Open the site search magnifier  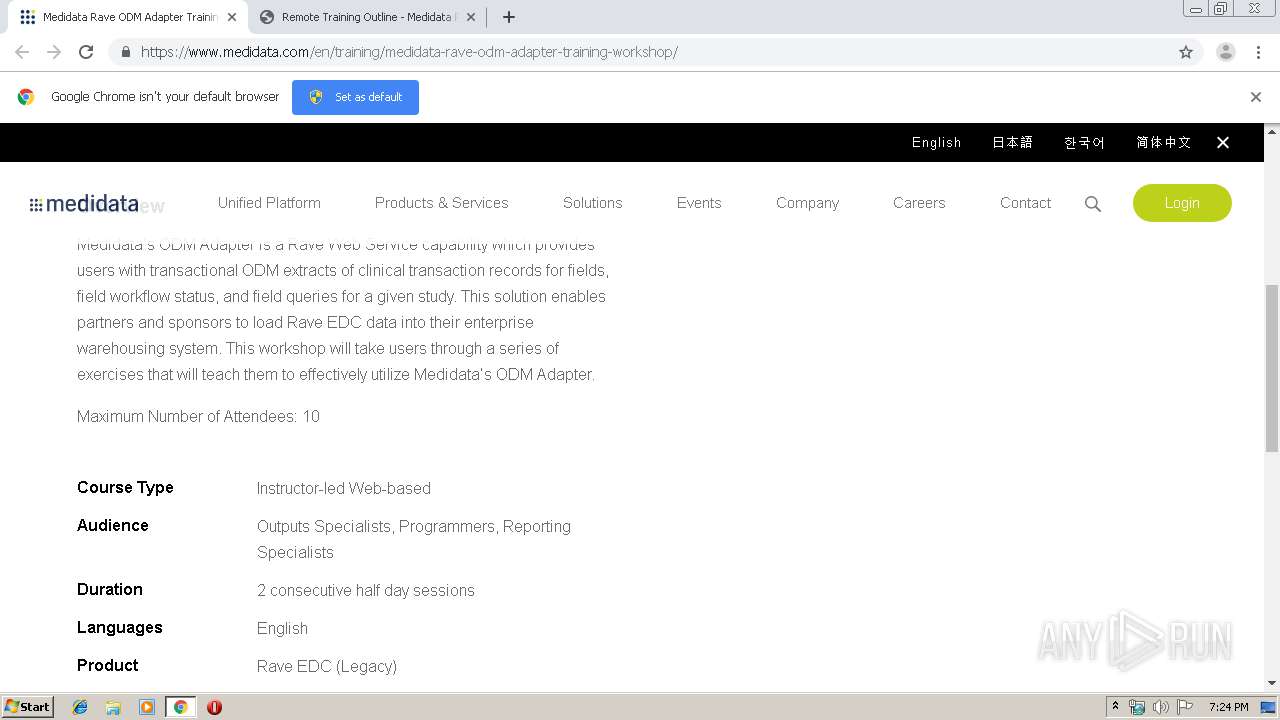click(x=1093, y=204)
